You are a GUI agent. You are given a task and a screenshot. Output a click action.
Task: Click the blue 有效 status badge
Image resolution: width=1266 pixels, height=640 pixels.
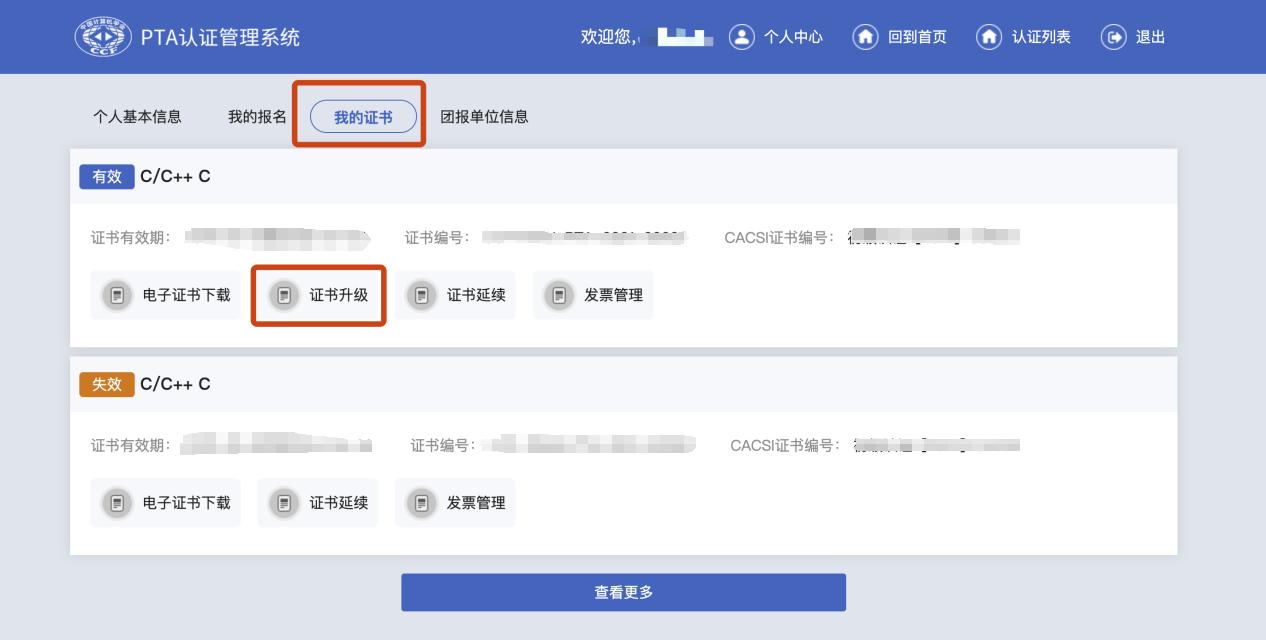tap(107, 176)
